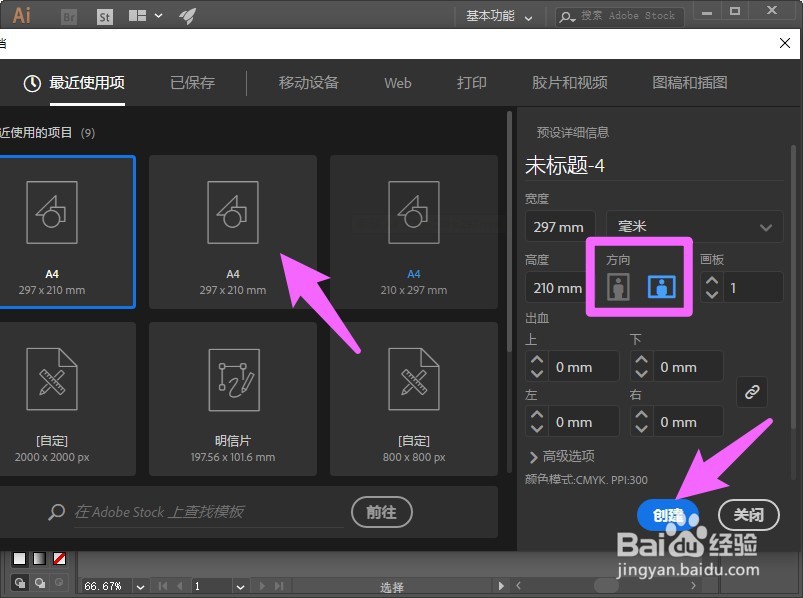Image resolution: width=803 pixels, height=598 pixels.
Task: Open Adobe Bridge via the Br icon
Action: pos(68,15)
